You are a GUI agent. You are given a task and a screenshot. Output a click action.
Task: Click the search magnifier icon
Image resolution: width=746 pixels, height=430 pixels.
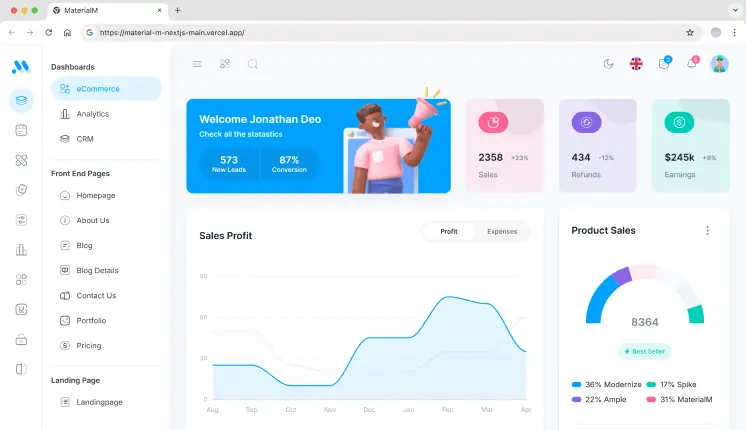click(x=253, y=64)
